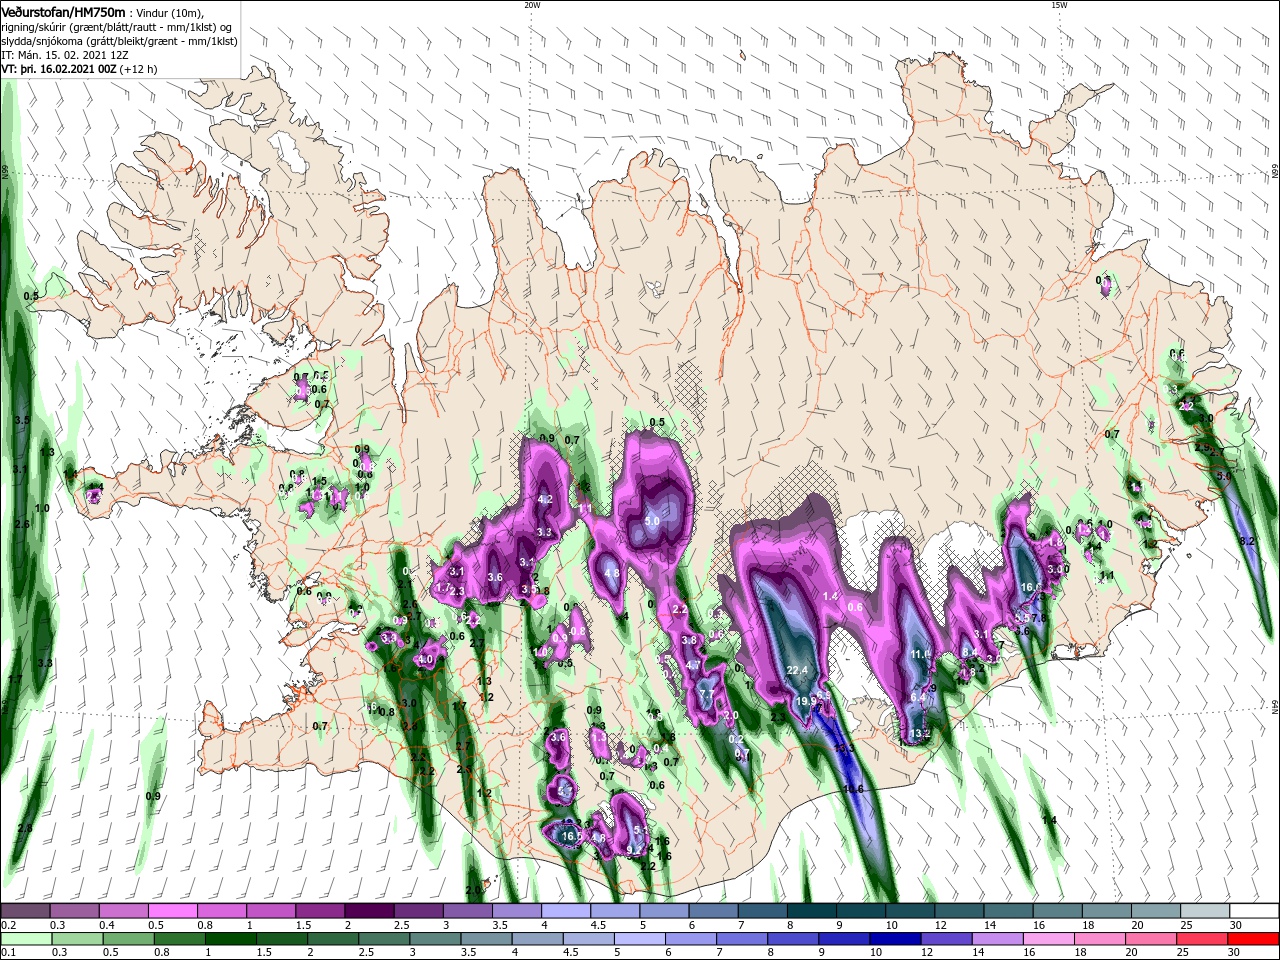Click the 13.2 precipitation value

pos(920,734)
